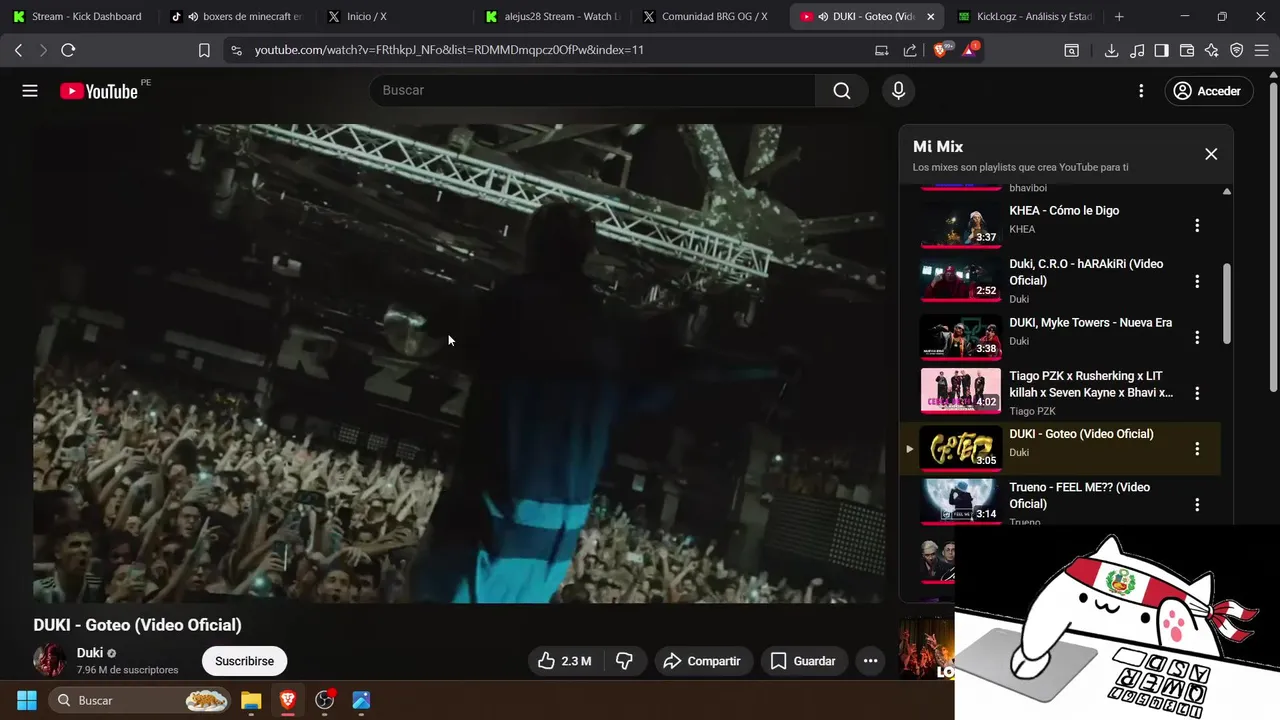This screenshot has width=1280, height=720.
Task: Open options for Tiago PZK x Rusherking track
Action: tap(1197, 393)
